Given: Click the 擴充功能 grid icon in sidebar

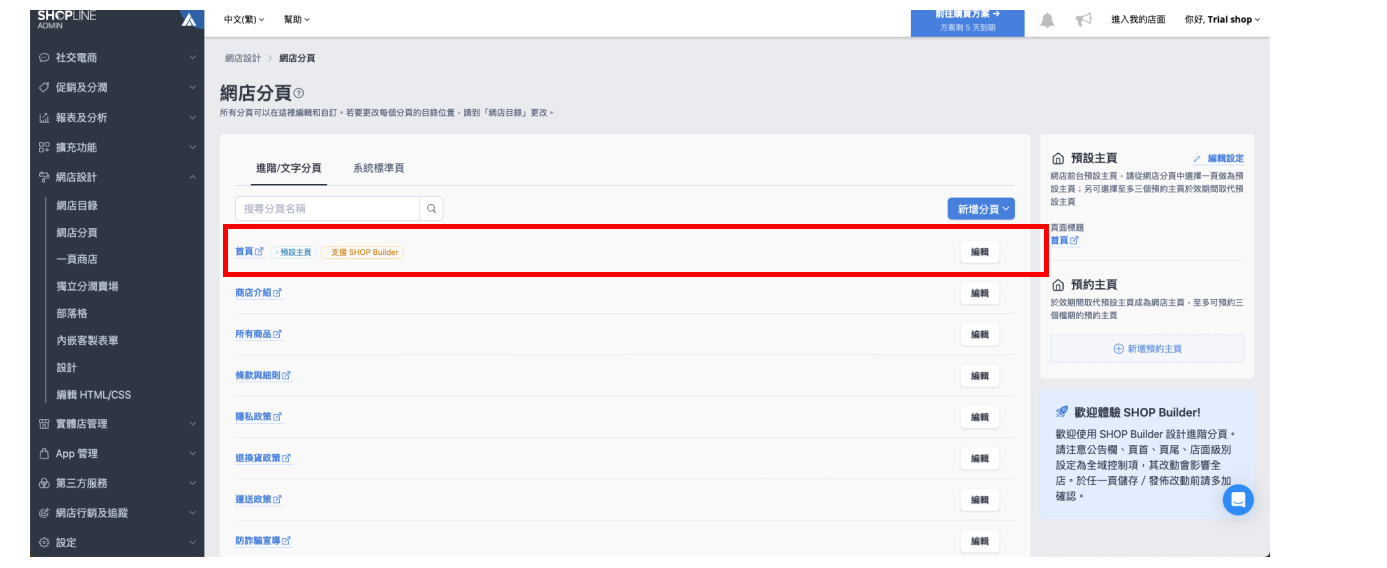Looking at the screenshot, I should coord(44,148).
